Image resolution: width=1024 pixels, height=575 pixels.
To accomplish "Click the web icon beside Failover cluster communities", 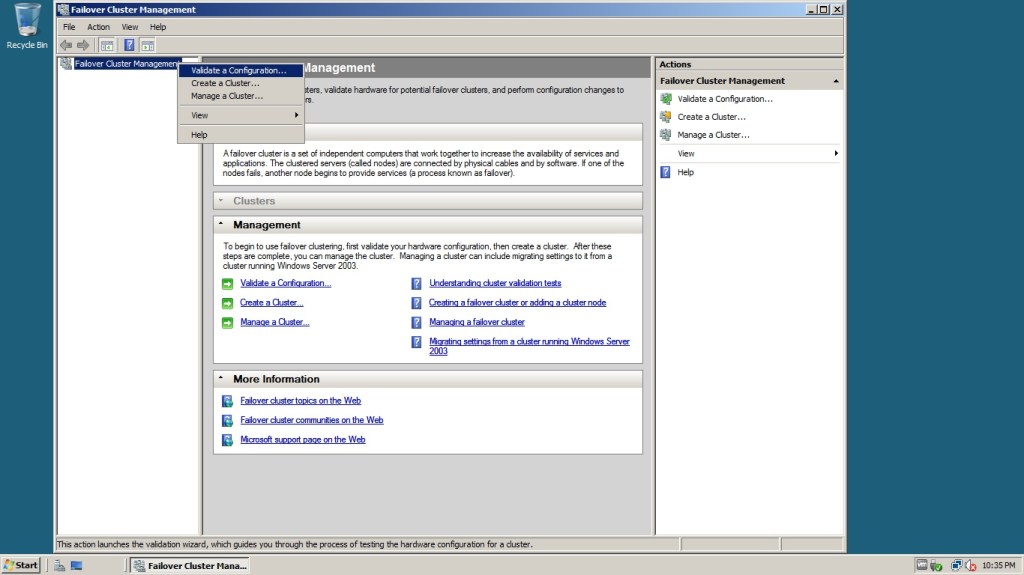I will click(x=227, y=421).
